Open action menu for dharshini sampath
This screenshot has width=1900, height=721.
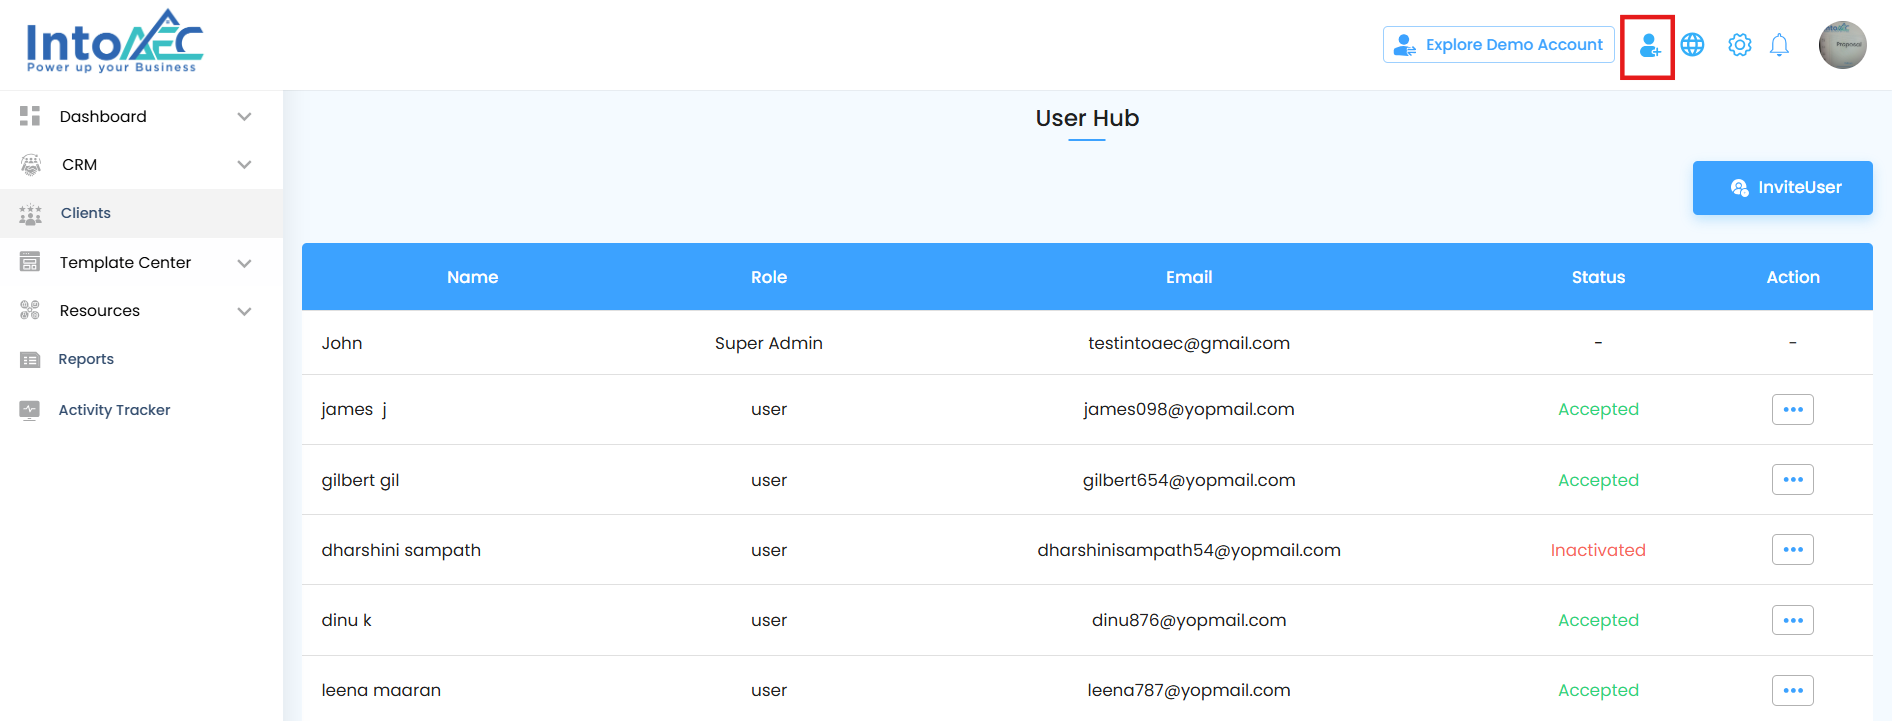(x=1792, y=550)
